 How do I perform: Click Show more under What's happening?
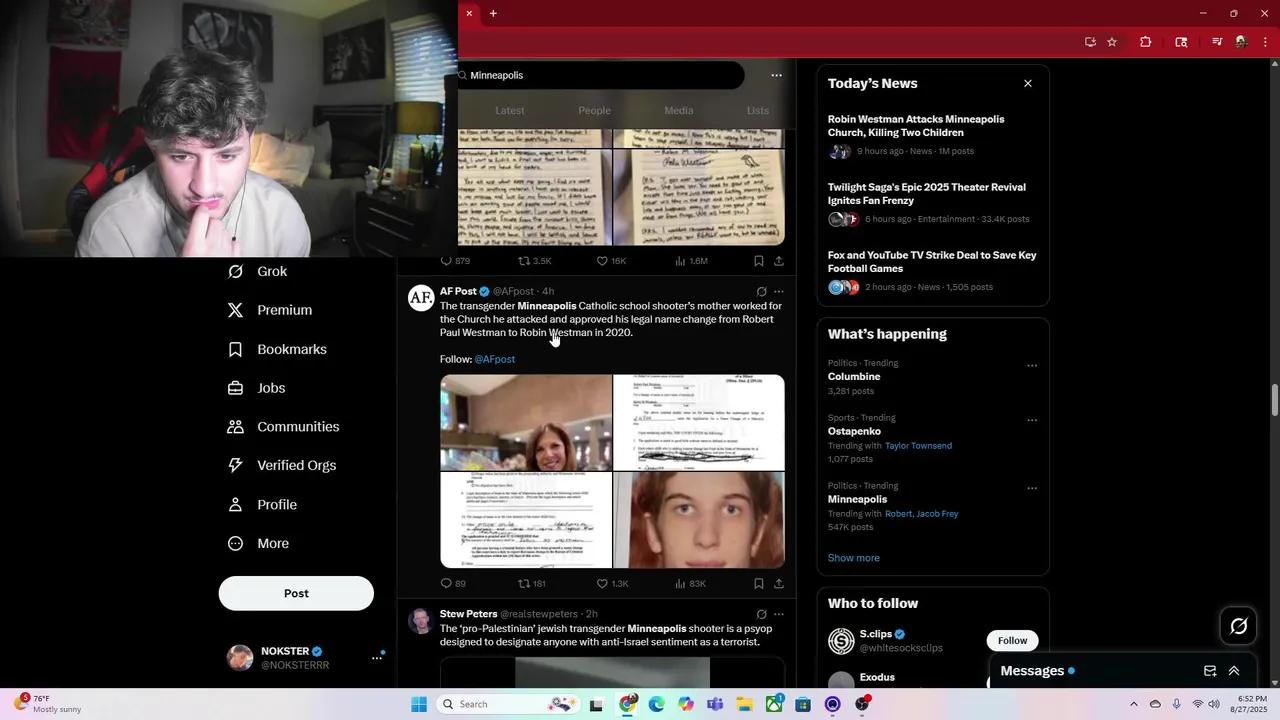[854, 558]
